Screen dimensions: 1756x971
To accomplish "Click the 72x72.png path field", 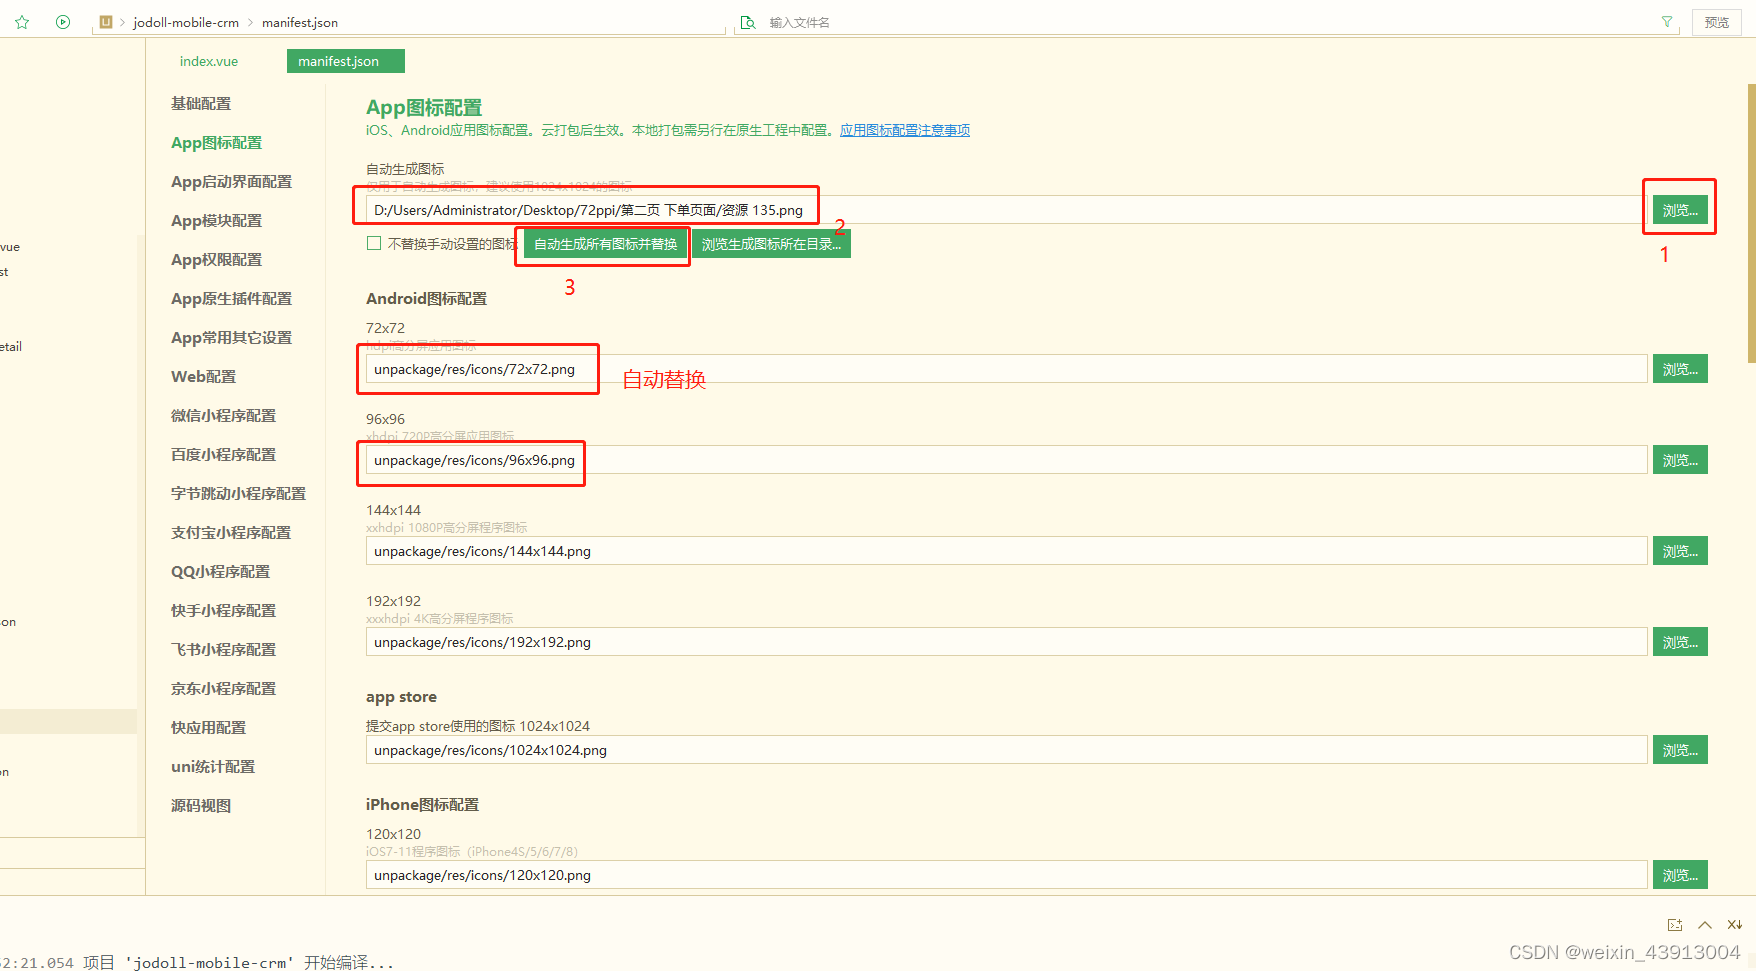I will point(1006,369).
